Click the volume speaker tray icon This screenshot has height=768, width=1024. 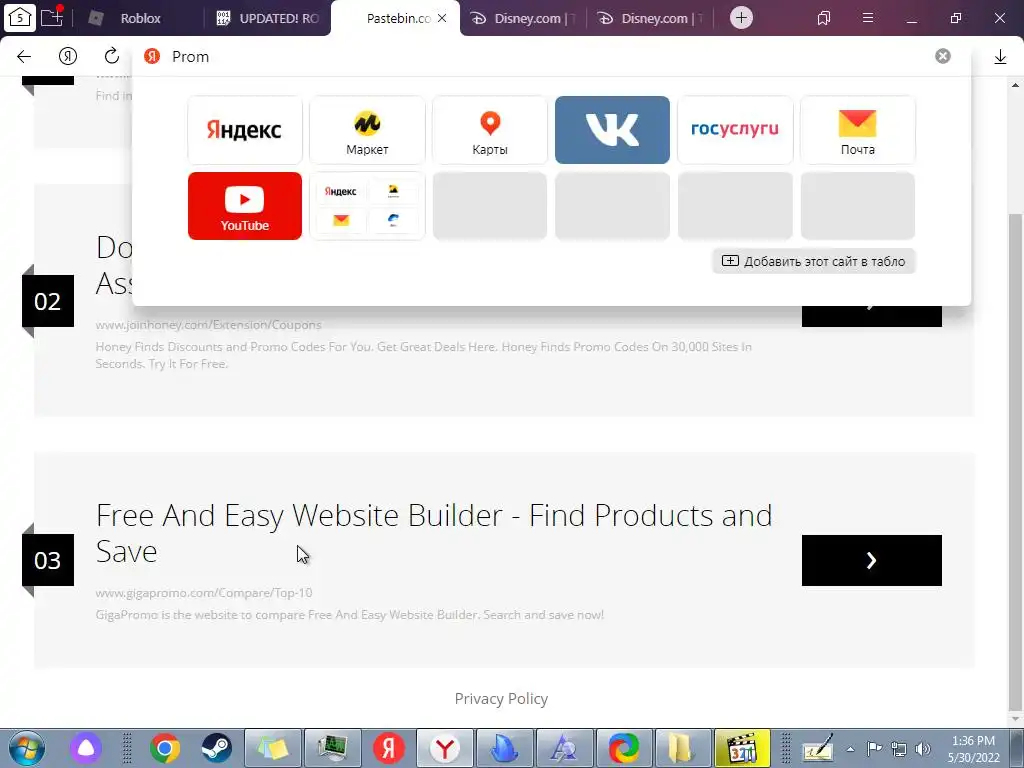(x=923, y=748)
